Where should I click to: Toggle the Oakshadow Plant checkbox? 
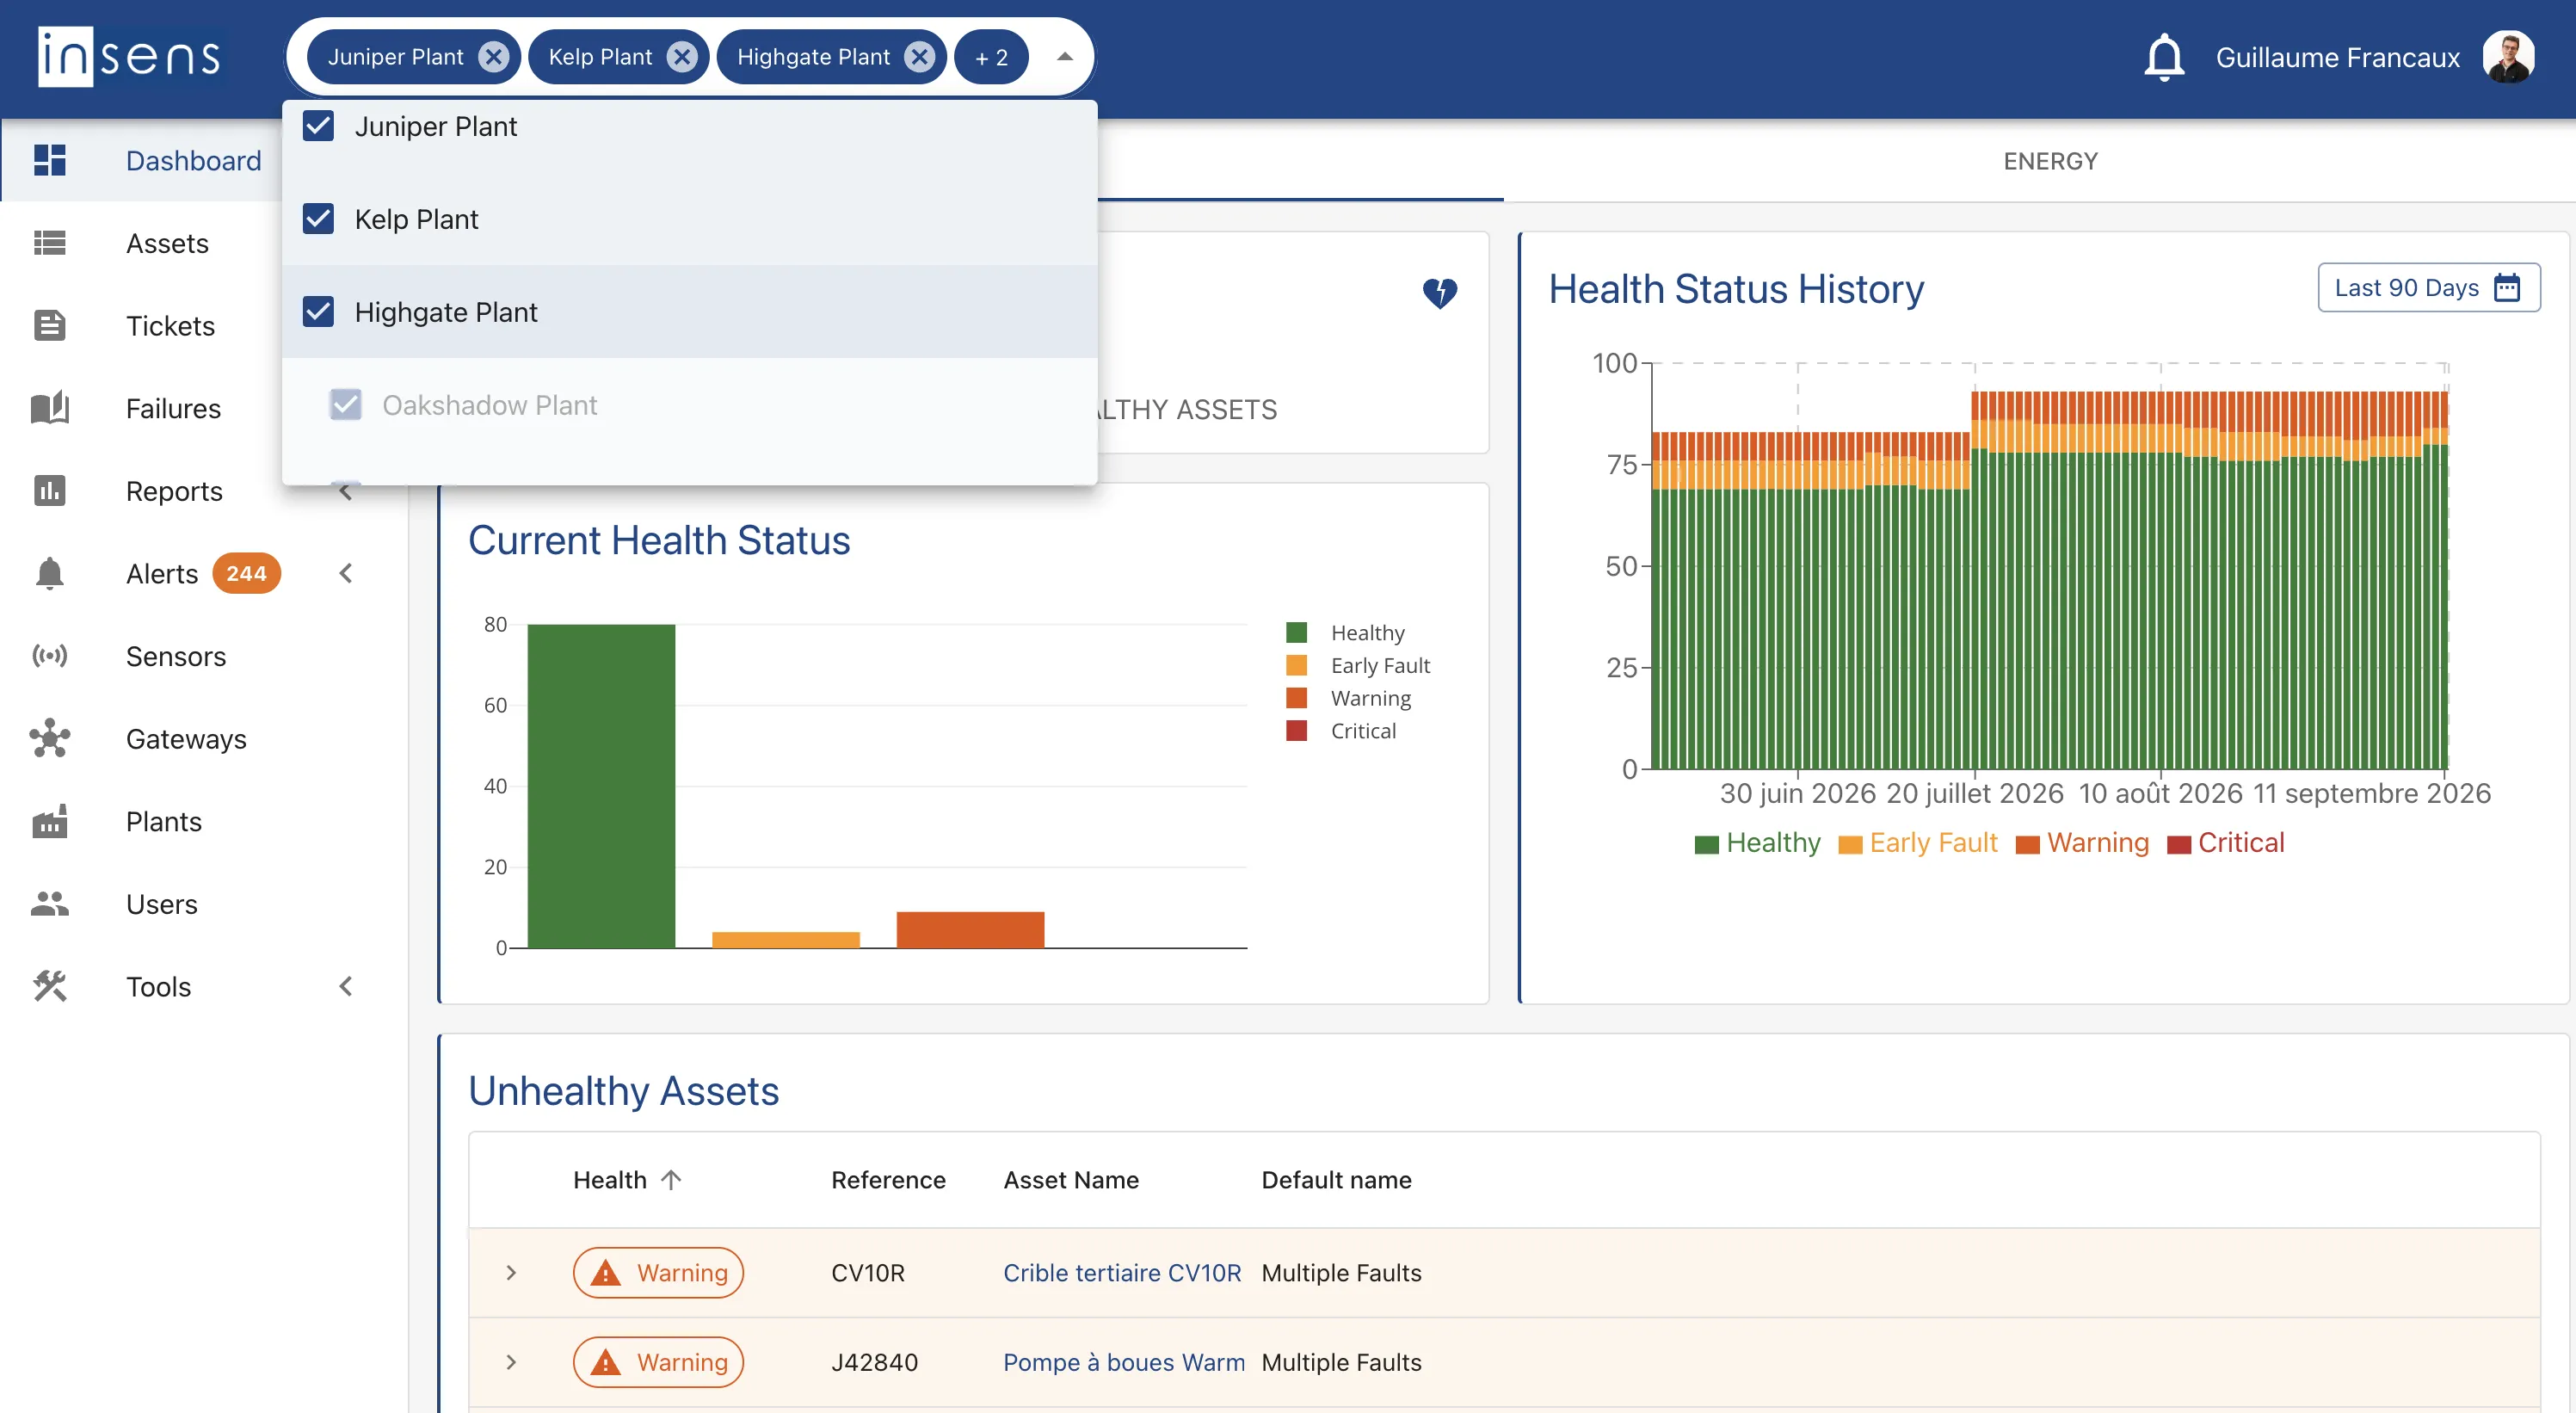346,405
